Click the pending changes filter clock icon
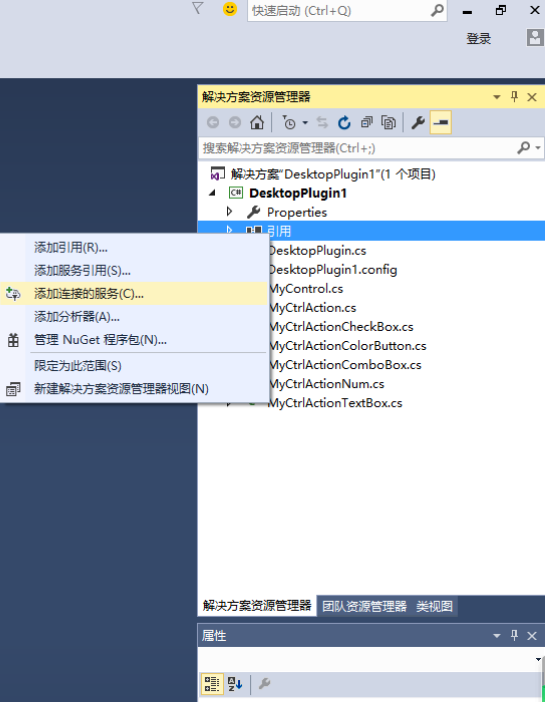The height and width of the screenshot is (702, 545). click(289, 122)
